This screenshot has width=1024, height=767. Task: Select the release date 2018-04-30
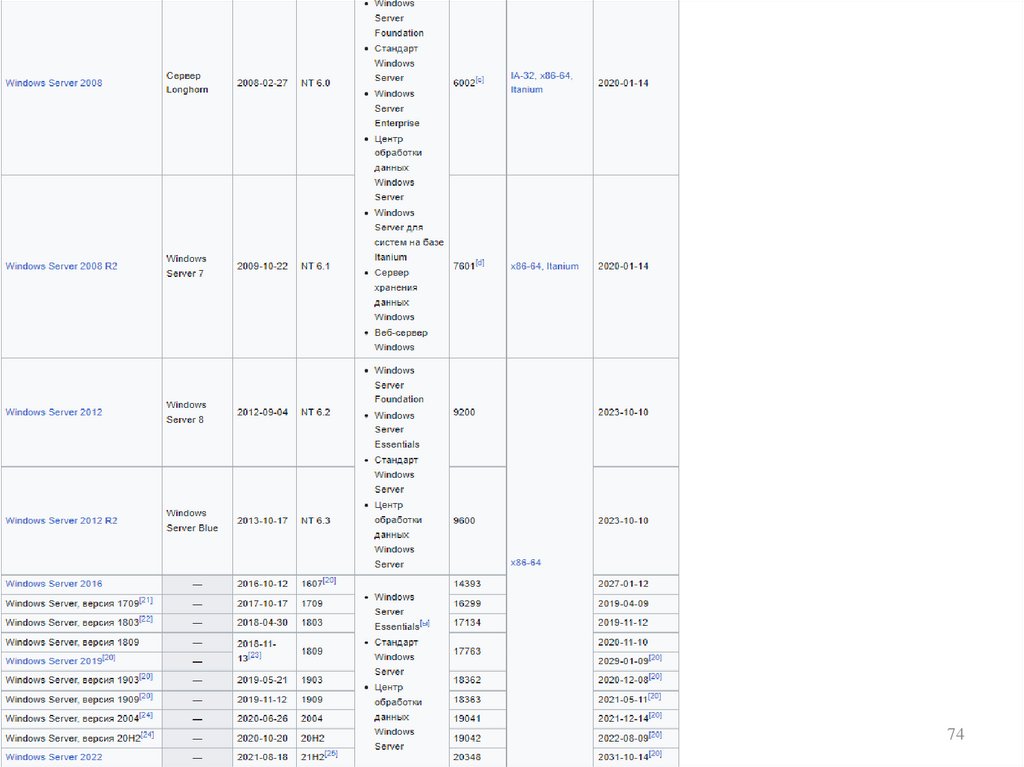263,623
